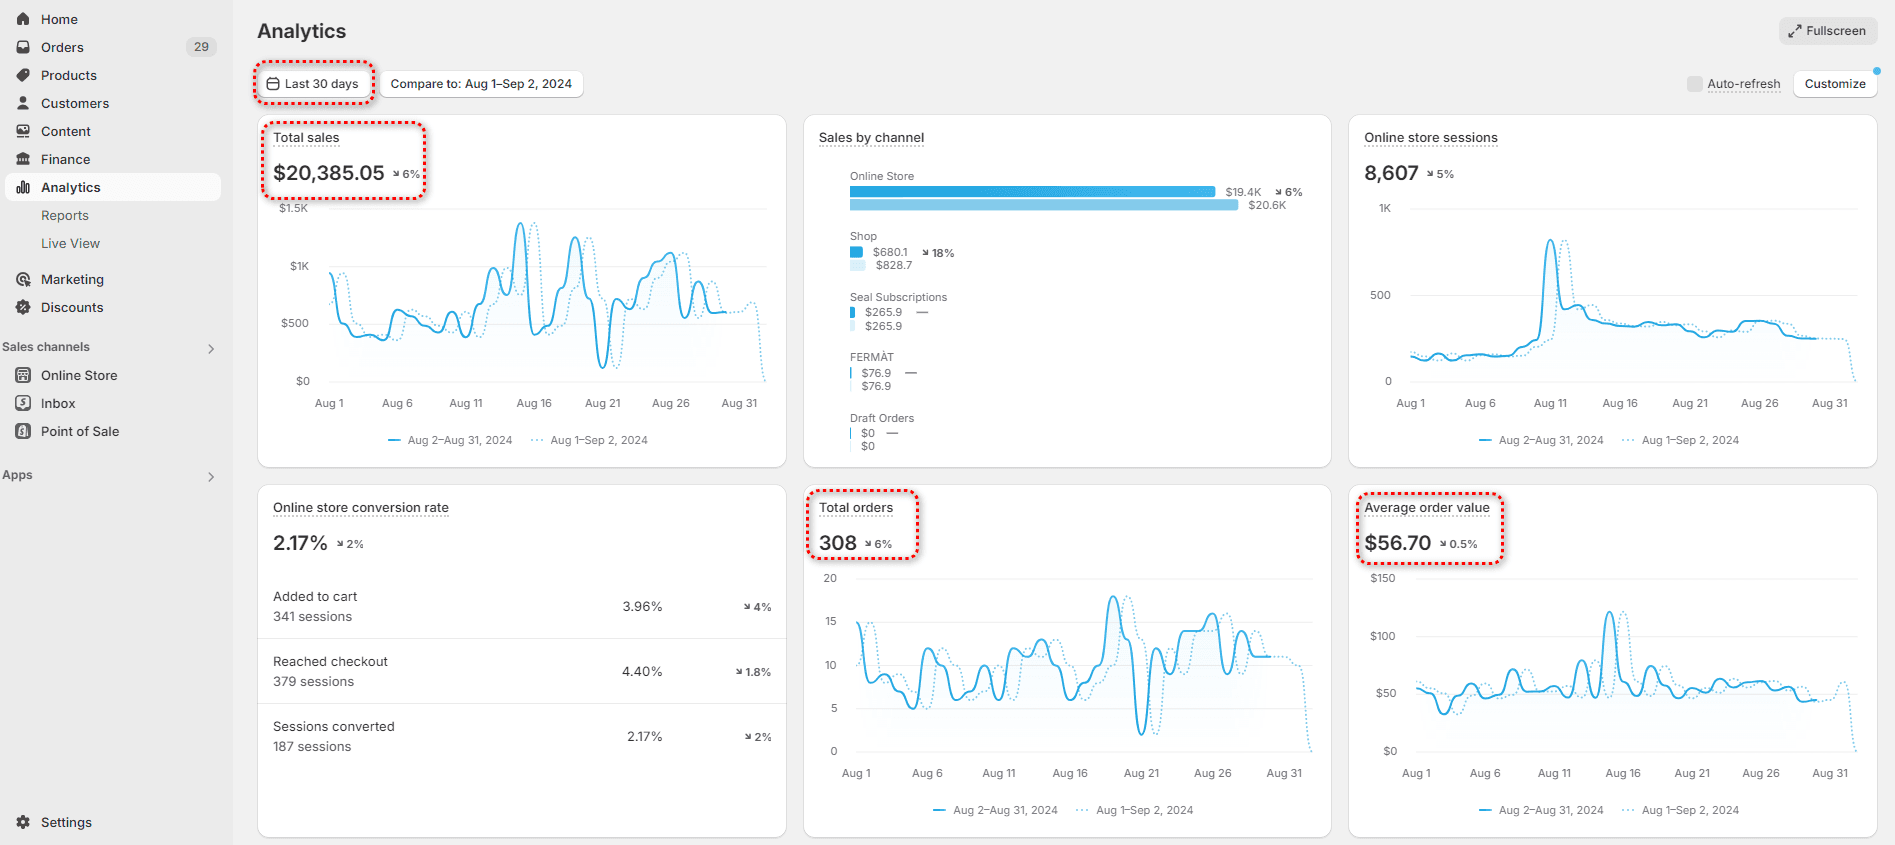Toggle the Auto-refresh checkbox
1895x845 pixels.
(x=1694, y=84)
